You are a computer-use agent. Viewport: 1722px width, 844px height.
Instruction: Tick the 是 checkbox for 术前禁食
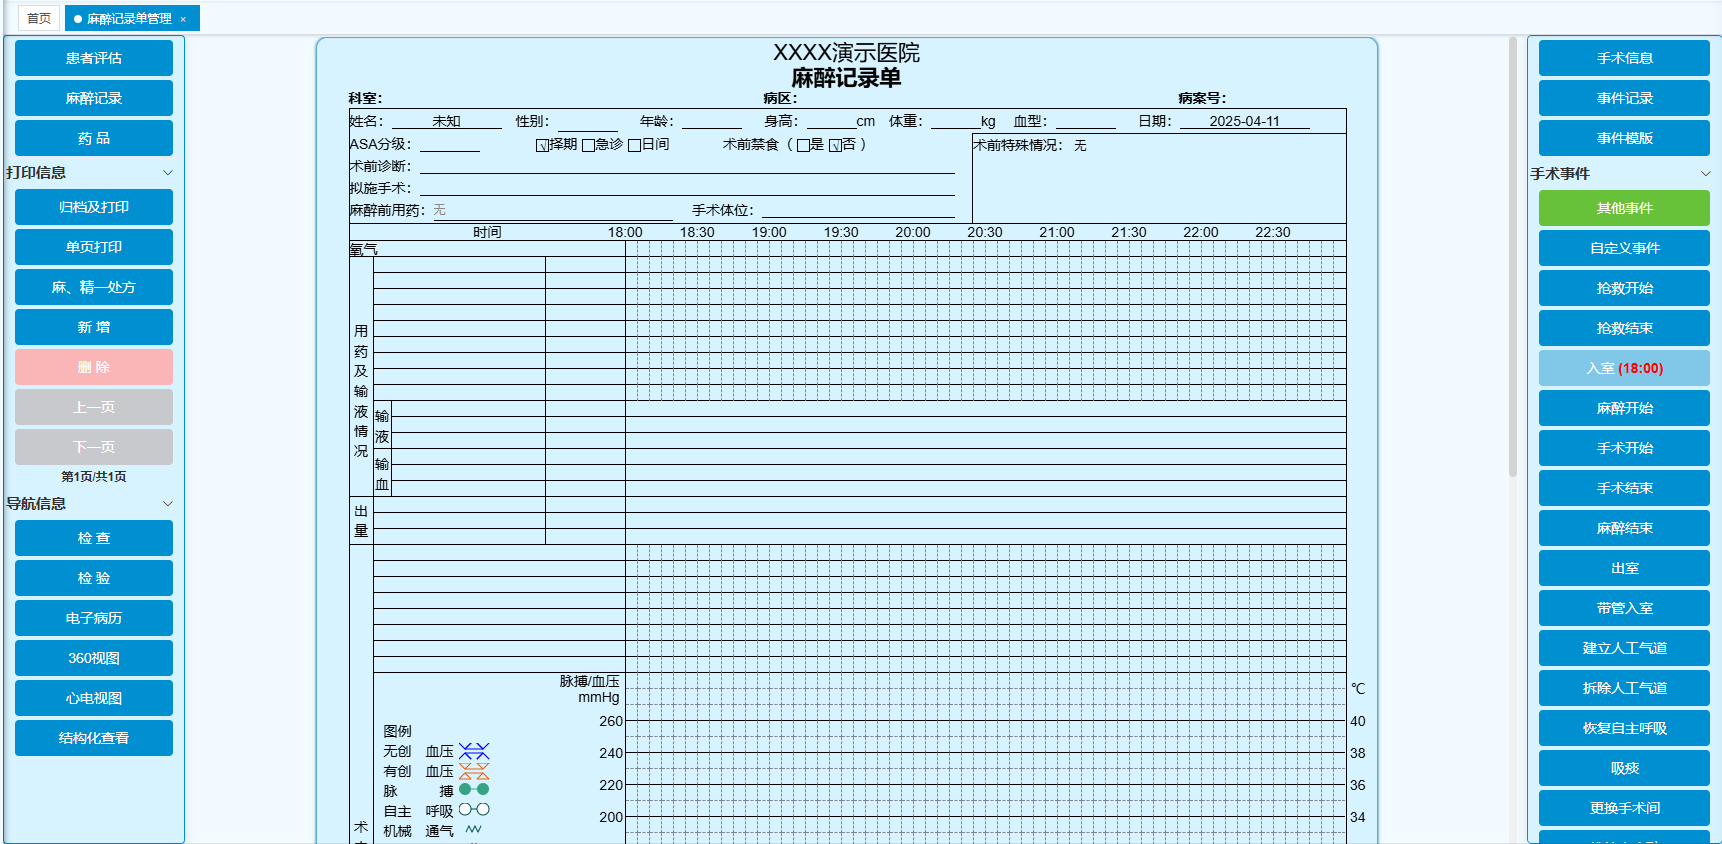coord(803,146)
